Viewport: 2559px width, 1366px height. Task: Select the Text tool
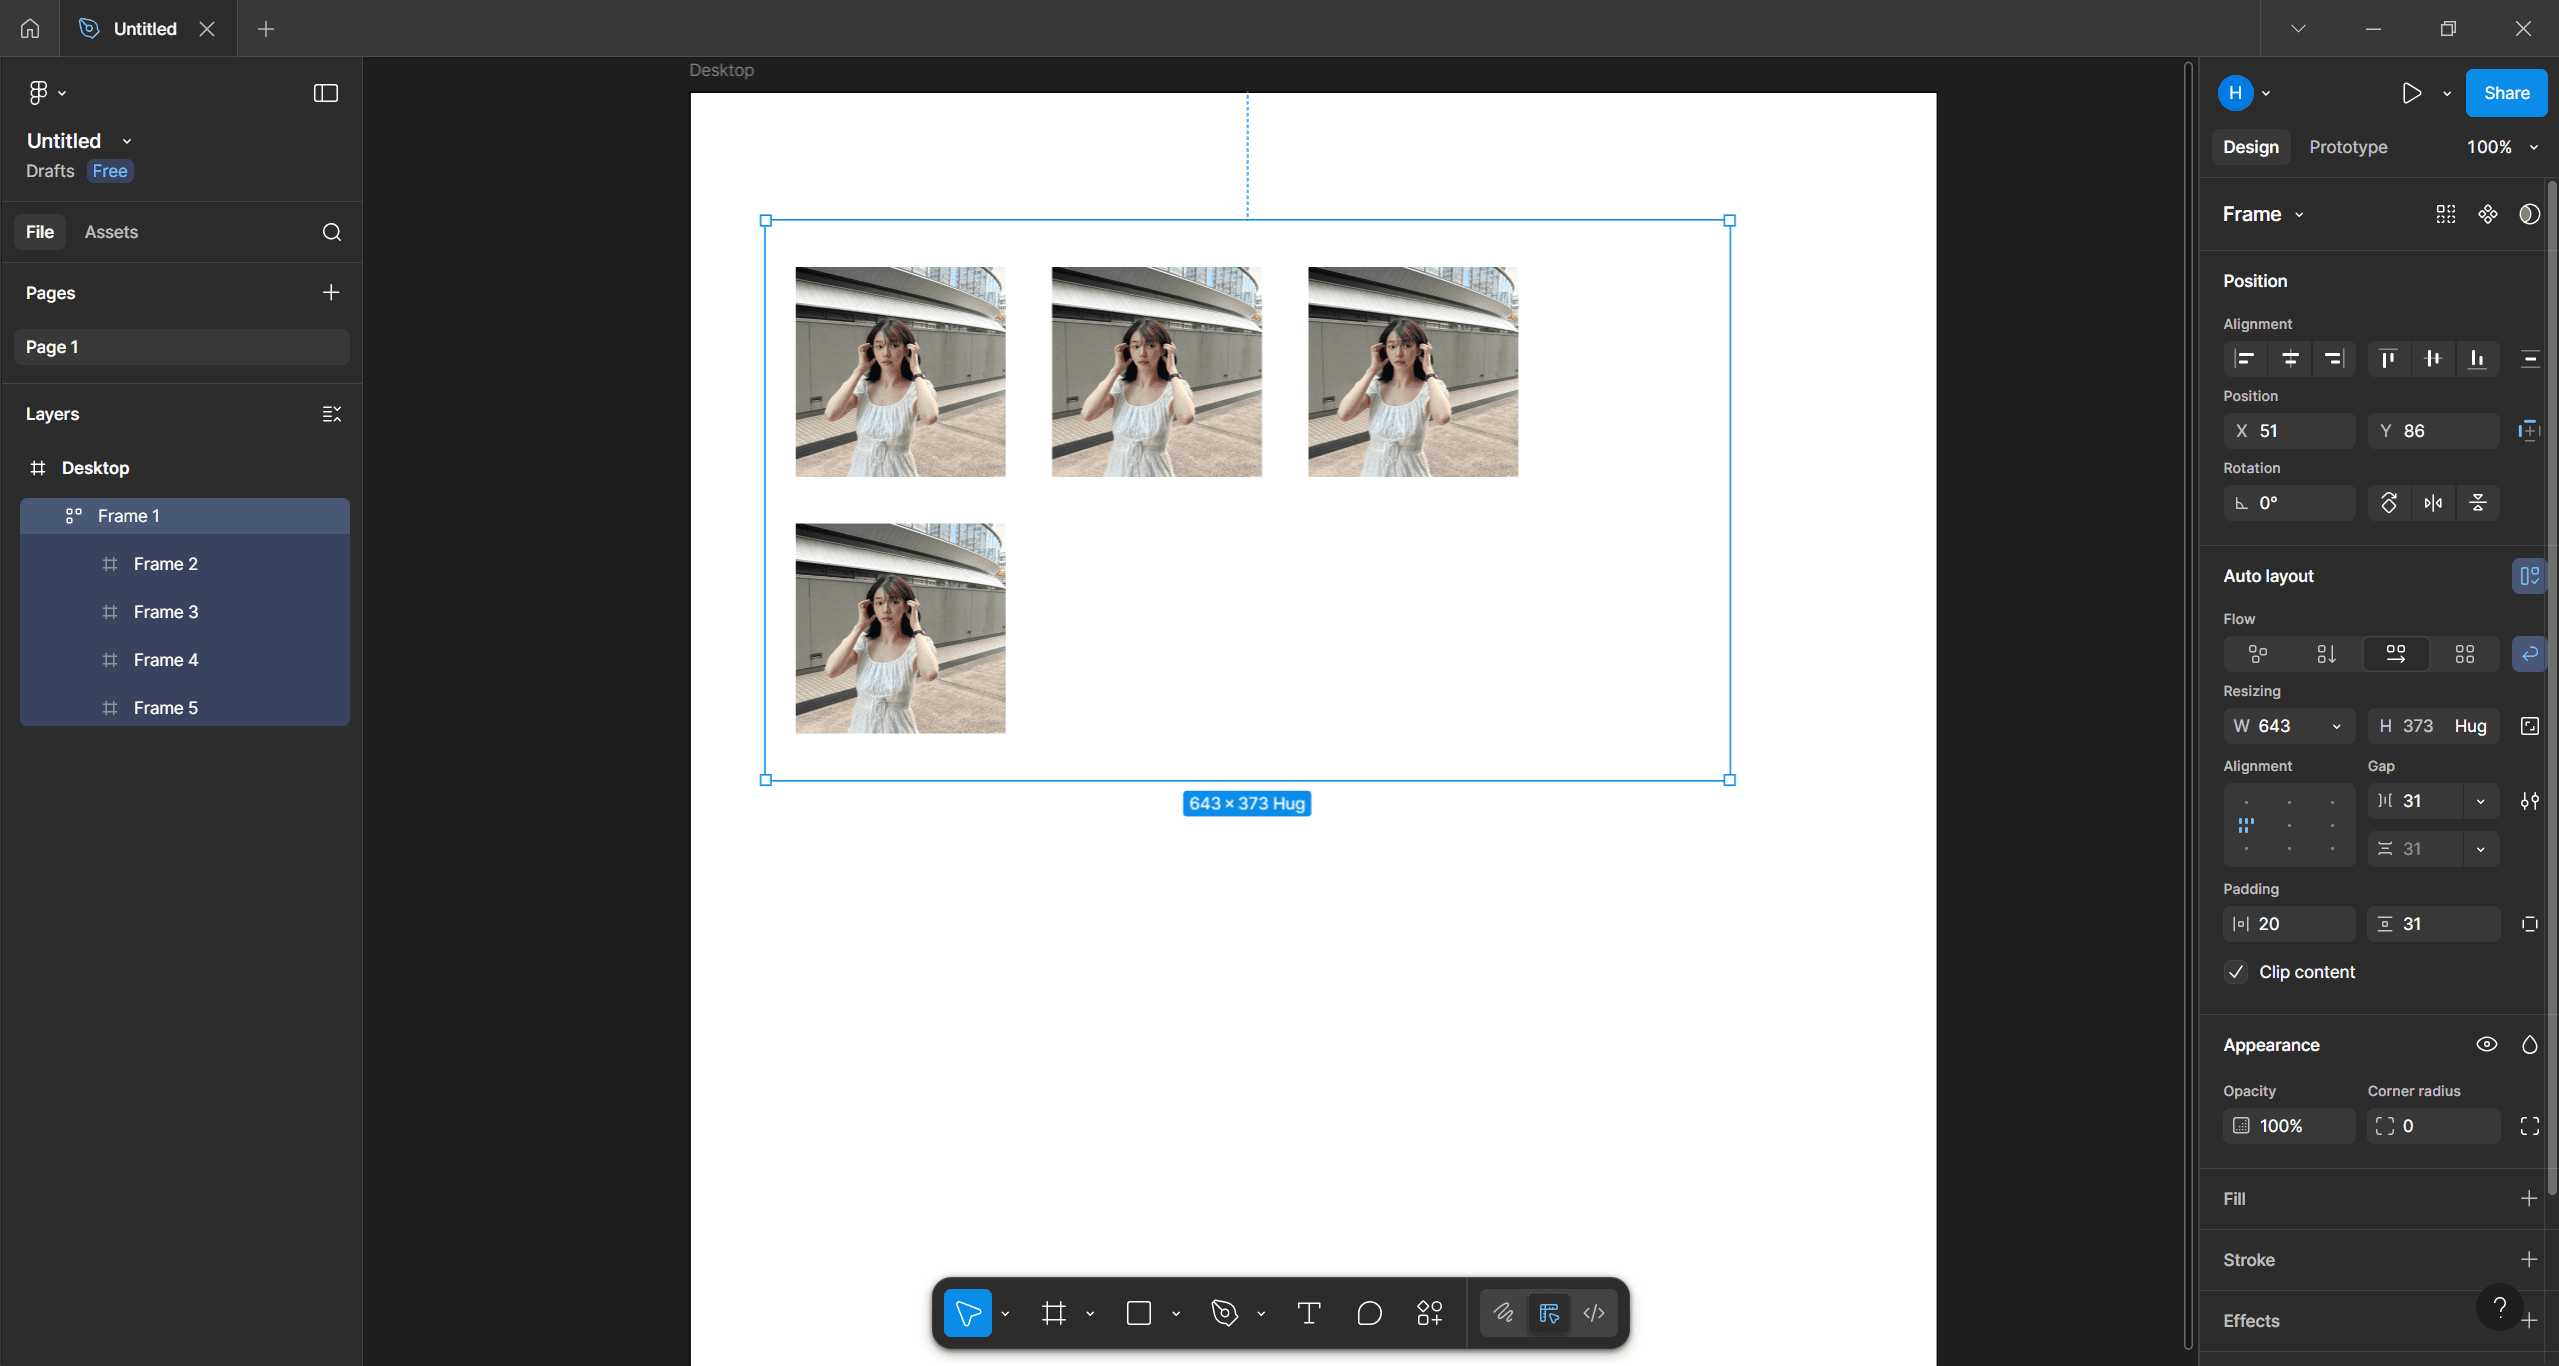(x=1308, y=1313)
